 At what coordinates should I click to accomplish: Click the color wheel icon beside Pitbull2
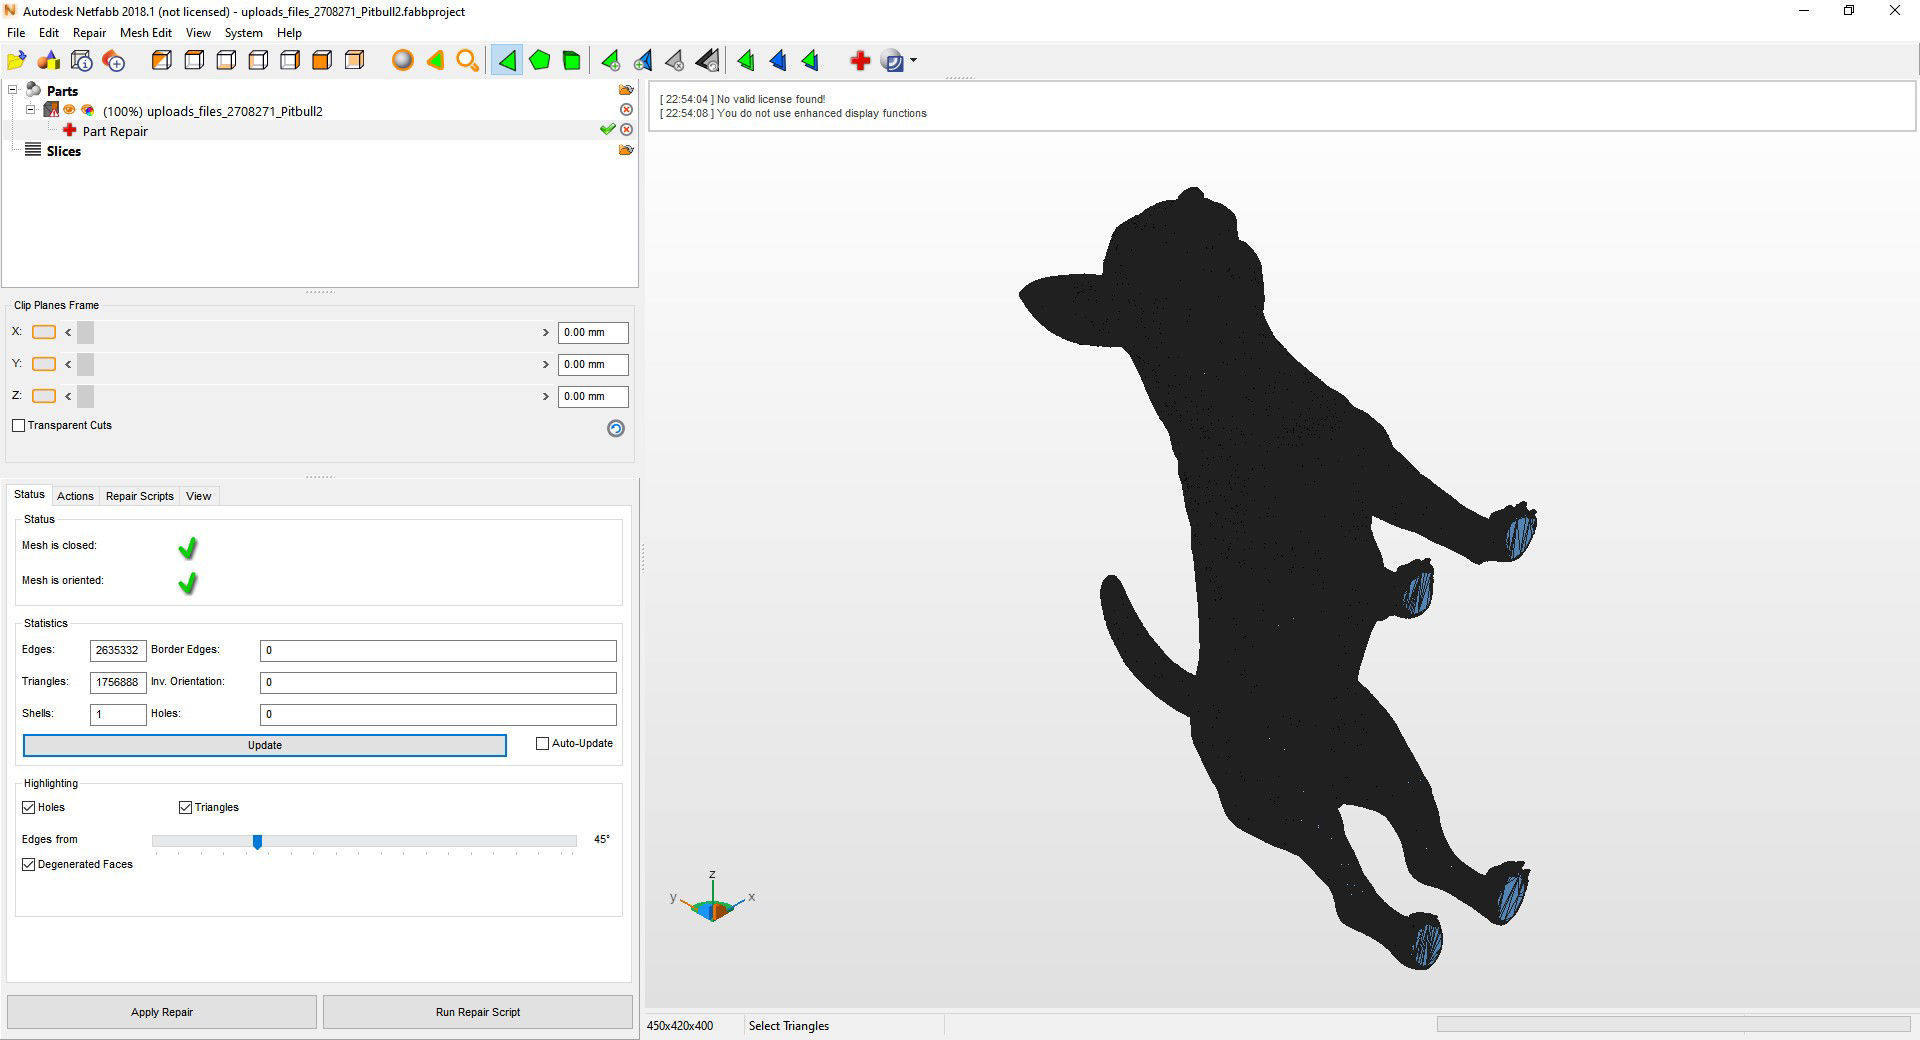coord(88,110)
